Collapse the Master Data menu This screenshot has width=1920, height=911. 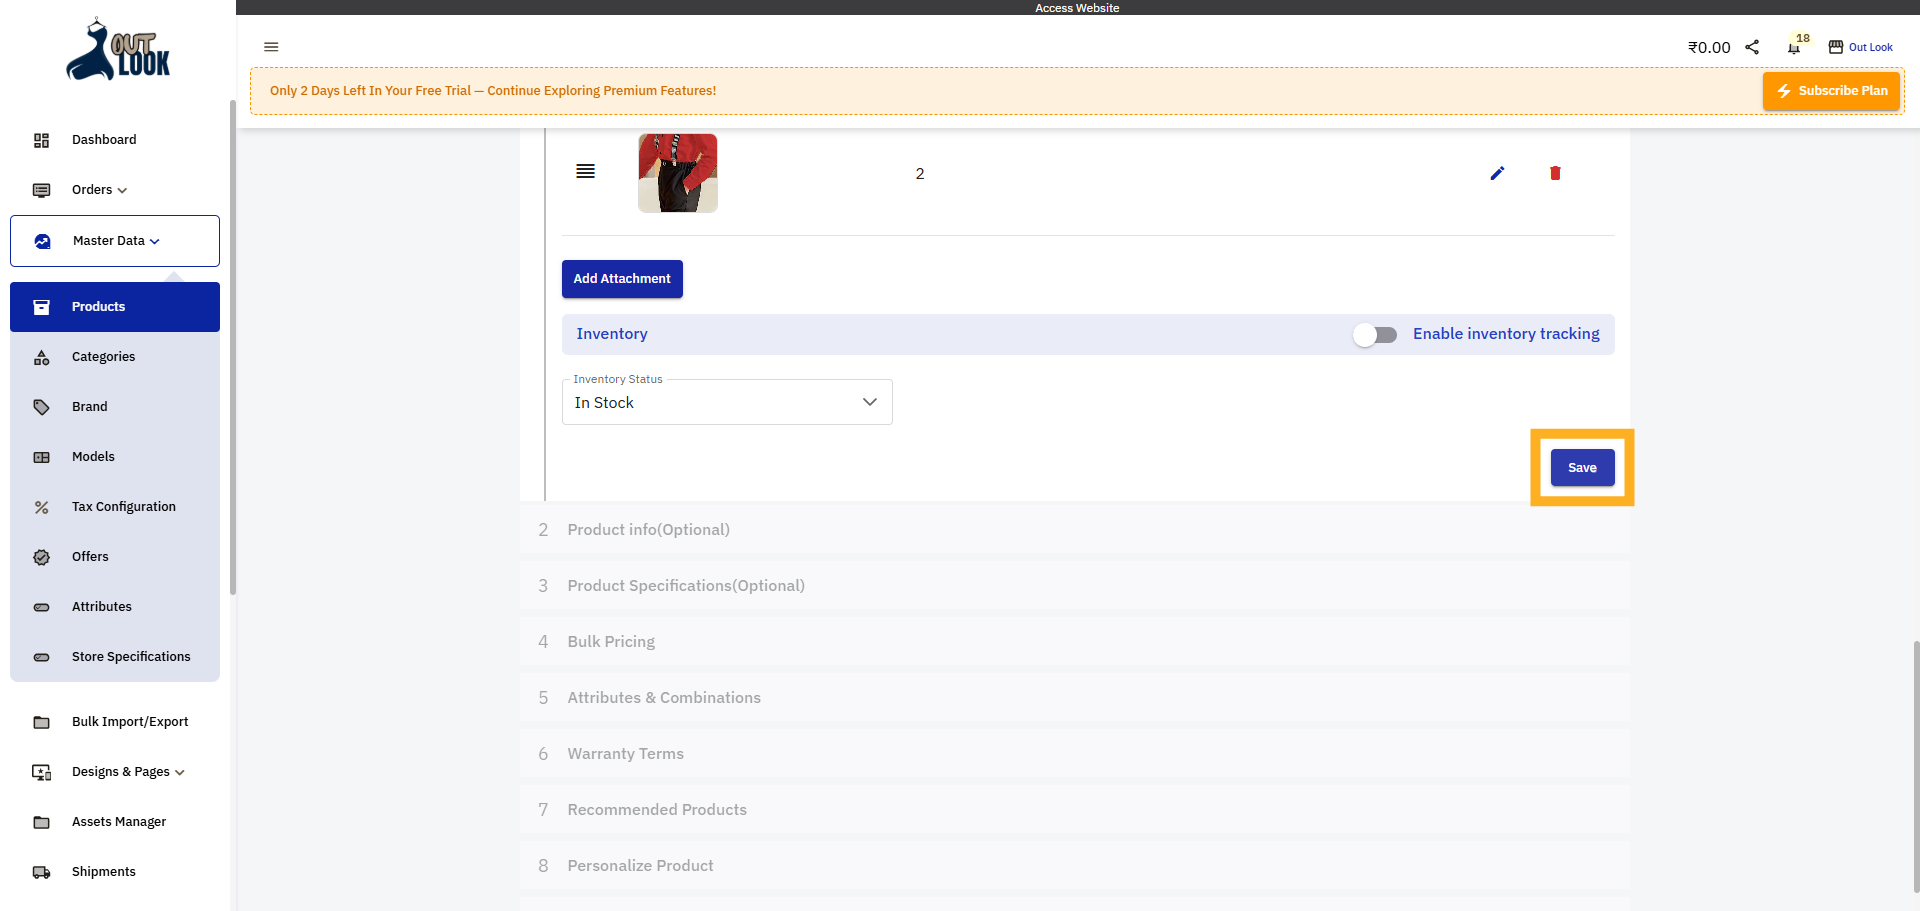point(155,241)
